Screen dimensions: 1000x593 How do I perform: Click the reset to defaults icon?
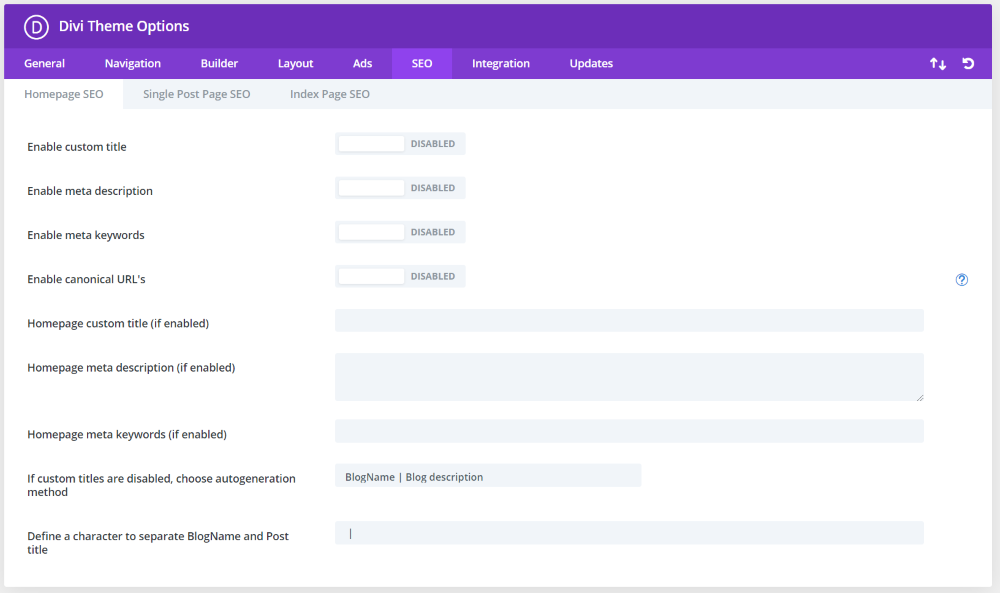click(968, 64)
